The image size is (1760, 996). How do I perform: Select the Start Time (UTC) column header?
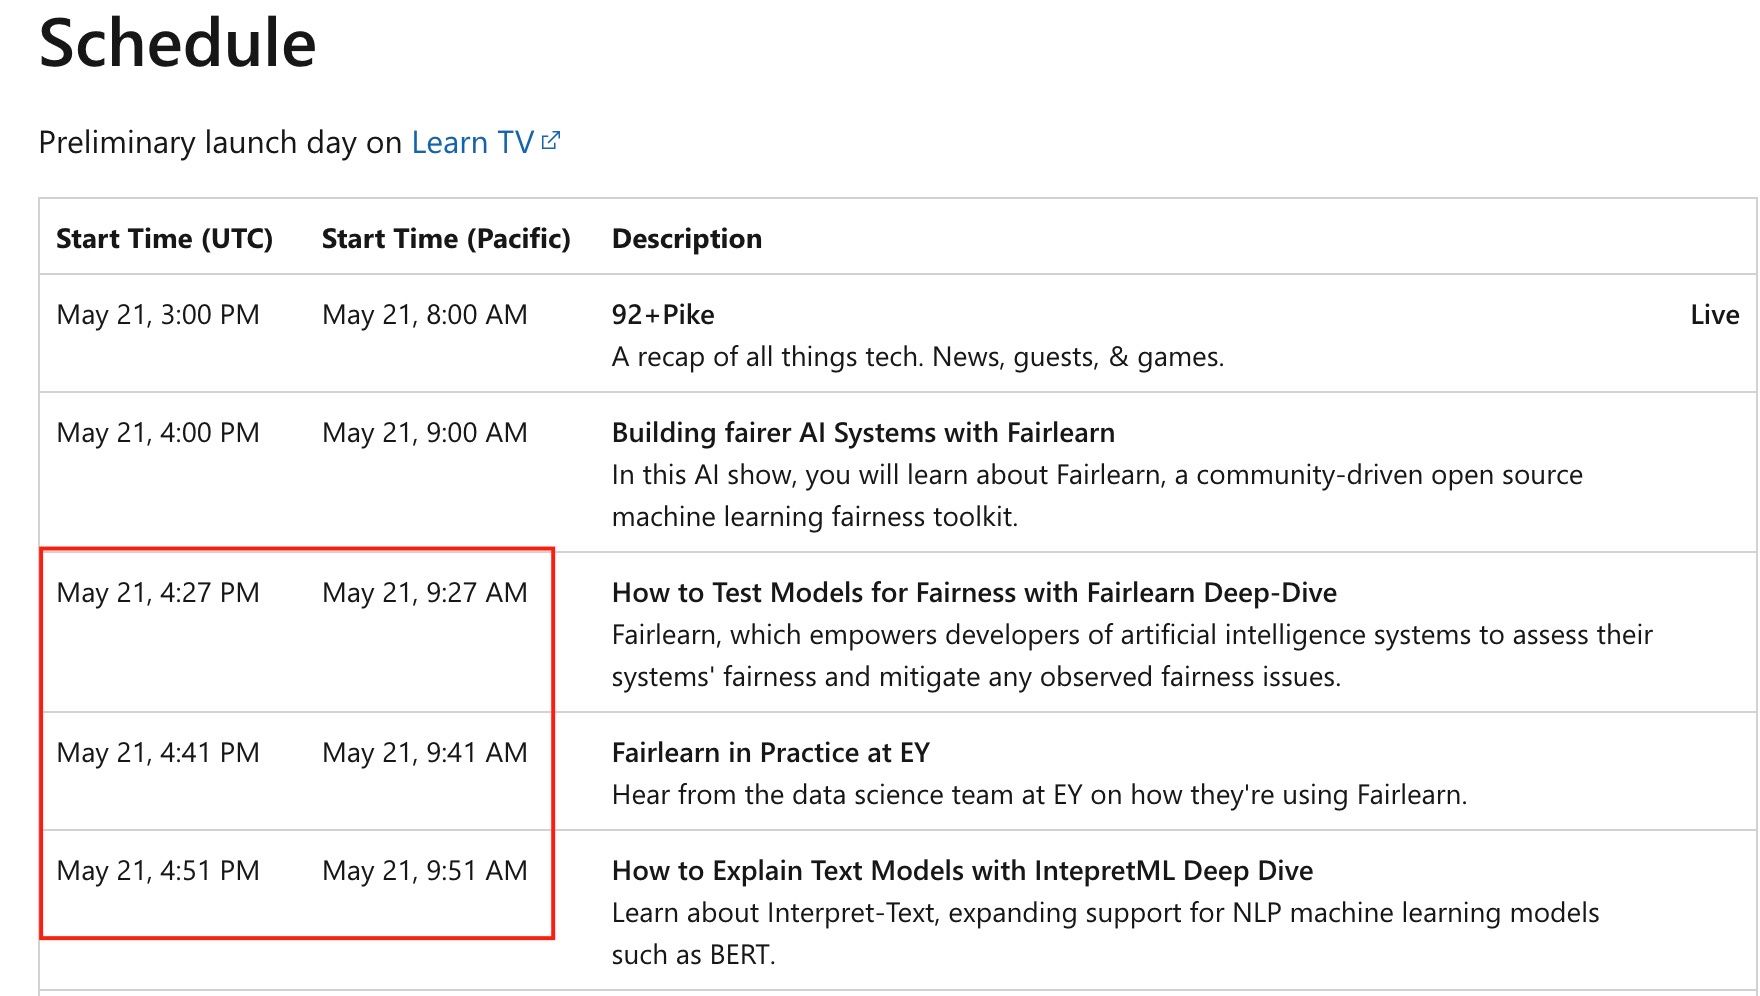pyautogui.click(x=164, y=239)
